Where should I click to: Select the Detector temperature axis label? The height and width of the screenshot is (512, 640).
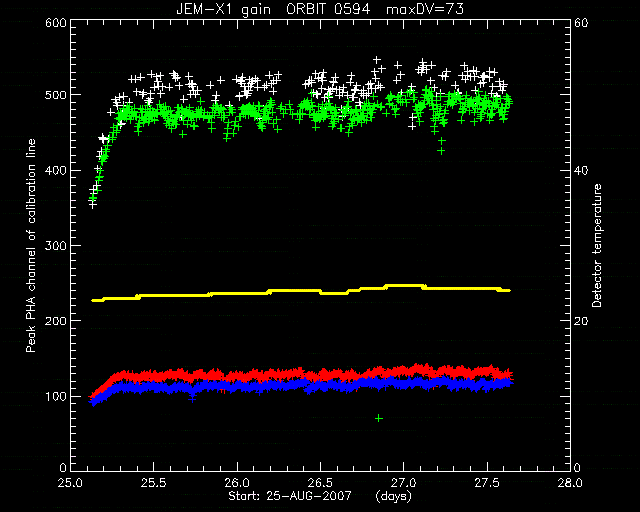[x=597, y=245]
